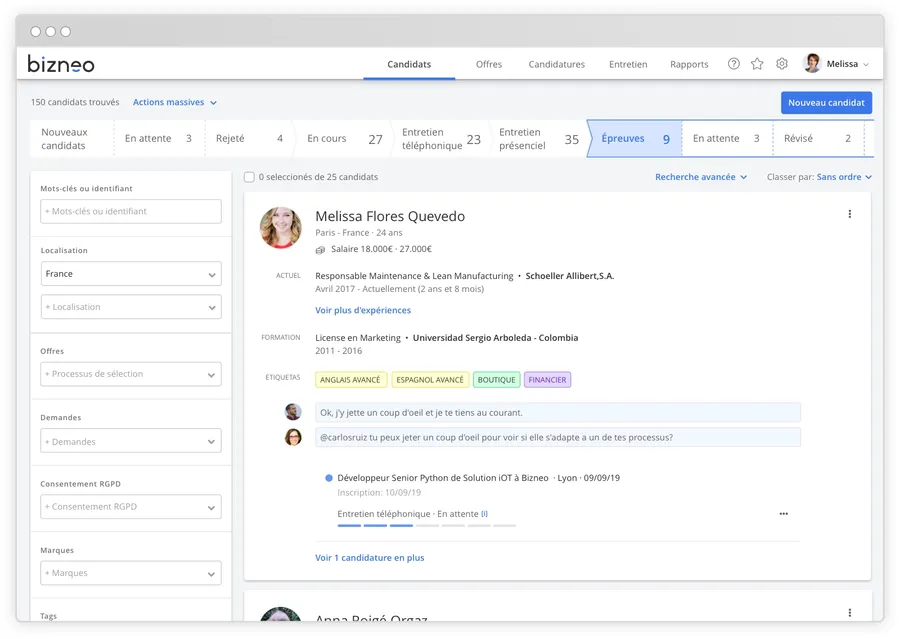This screenshot has height=639, width=900.
Task: Click the salary banknote icon
Action: coord(321,250)
